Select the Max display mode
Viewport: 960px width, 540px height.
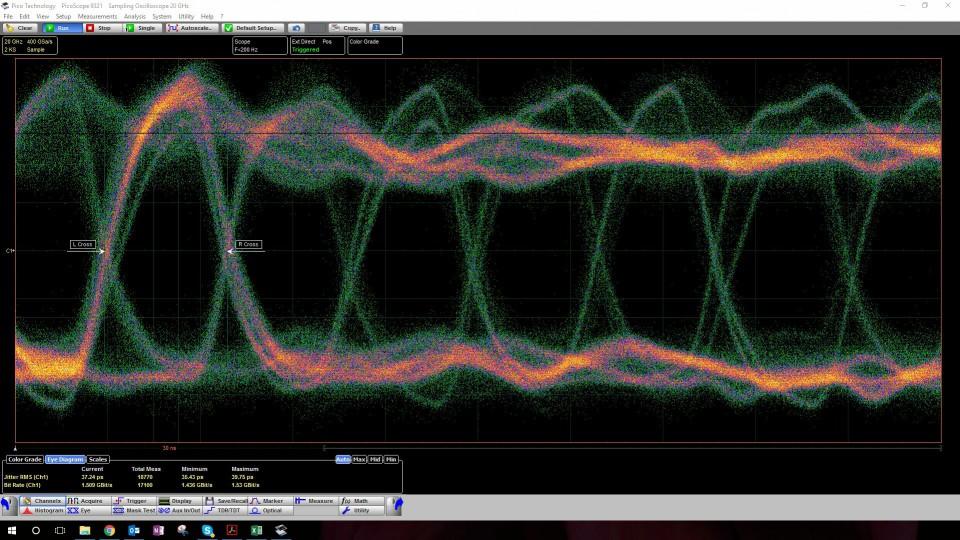[x=359, y=459]
